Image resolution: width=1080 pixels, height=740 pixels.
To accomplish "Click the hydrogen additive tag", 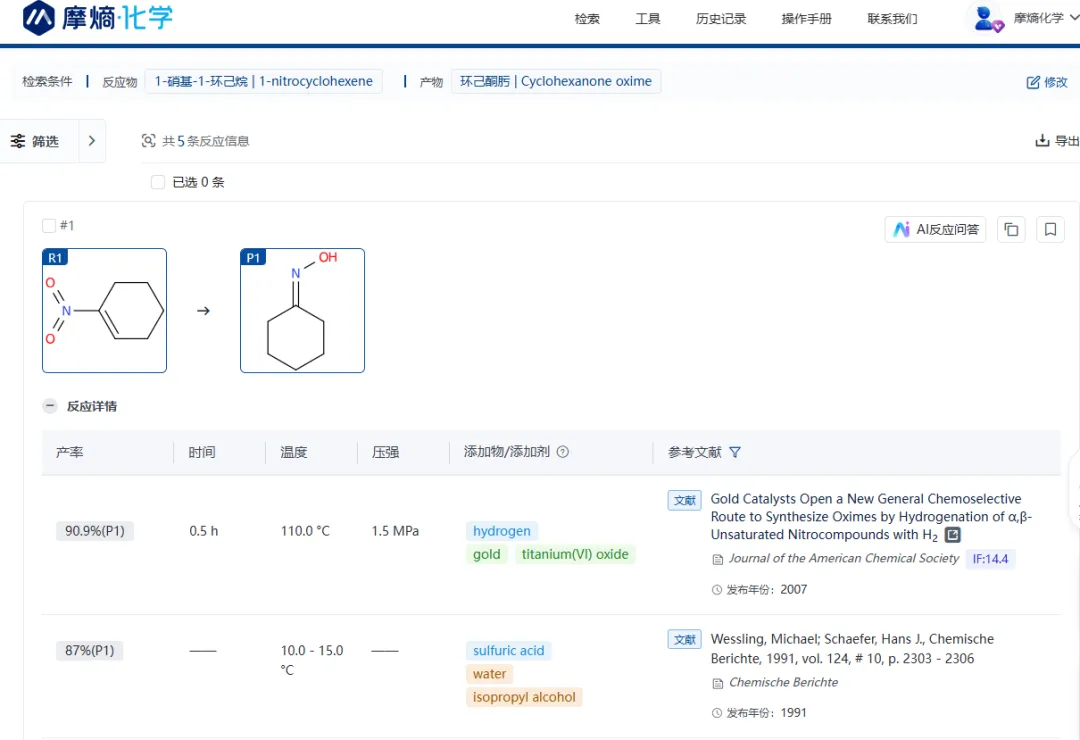I will 502,531.
